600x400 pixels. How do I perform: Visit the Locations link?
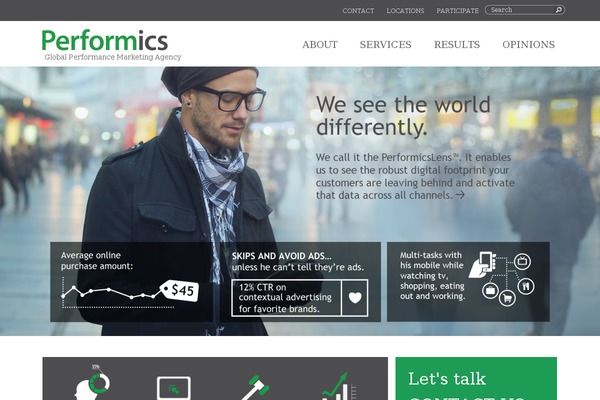pyautogui.click(x=405, y=11)
